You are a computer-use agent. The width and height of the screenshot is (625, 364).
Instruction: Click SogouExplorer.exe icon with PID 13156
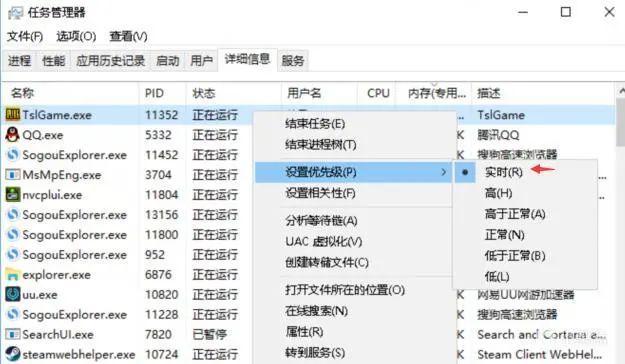coord(12,214)
